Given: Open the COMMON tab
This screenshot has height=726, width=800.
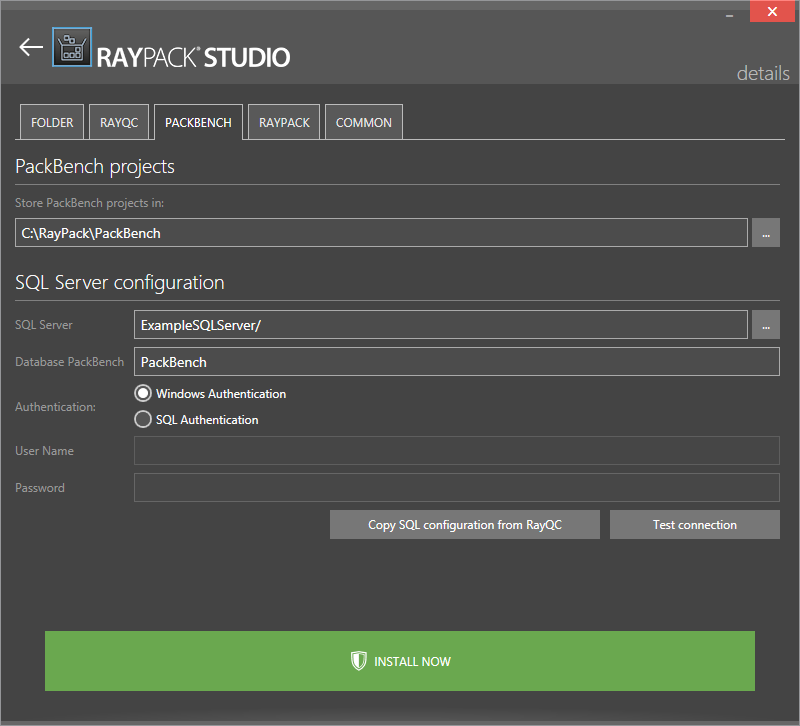Looking at the screenshot, I should click(x=364, y=123).
